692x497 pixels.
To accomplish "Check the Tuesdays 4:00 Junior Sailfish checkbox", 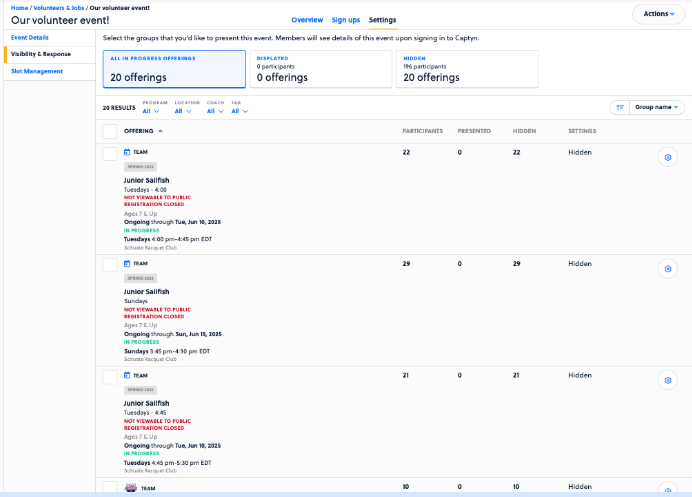I will pos(110,153).
